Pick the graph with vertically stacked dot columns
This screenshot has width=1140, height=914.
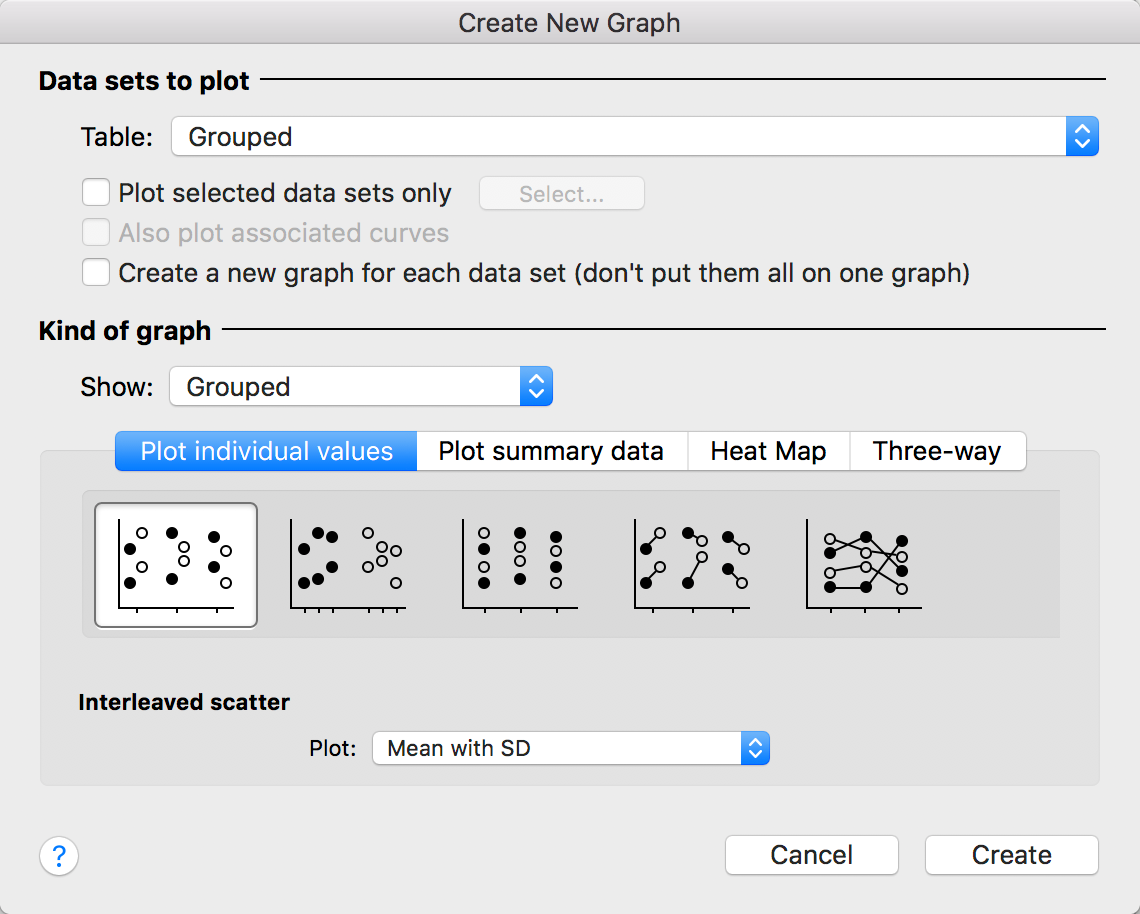pyautogui.click(x=520, y=565)
